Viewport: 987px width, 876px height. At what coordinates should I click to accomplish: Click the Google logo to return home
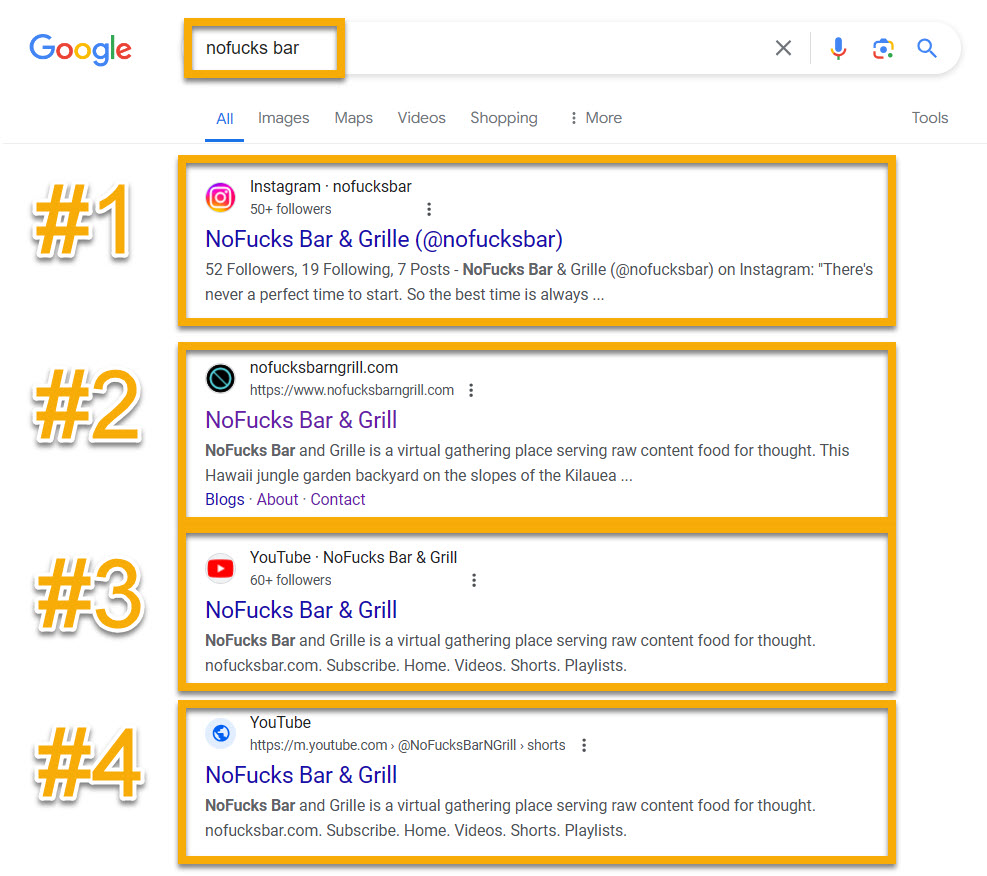click(80, 49)
